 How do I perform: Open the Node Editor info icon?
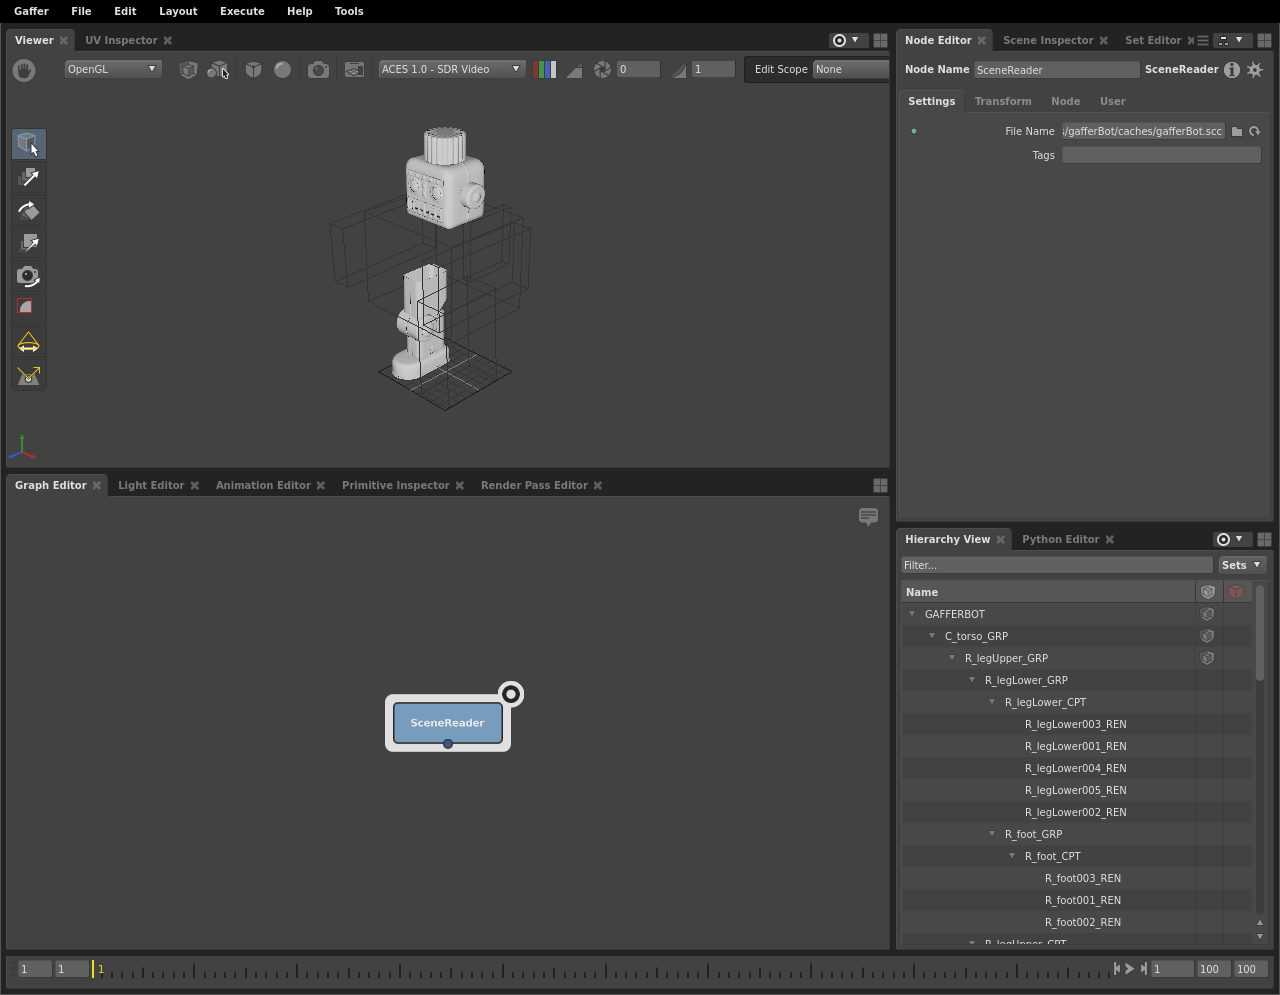[x=1232, y=69]
